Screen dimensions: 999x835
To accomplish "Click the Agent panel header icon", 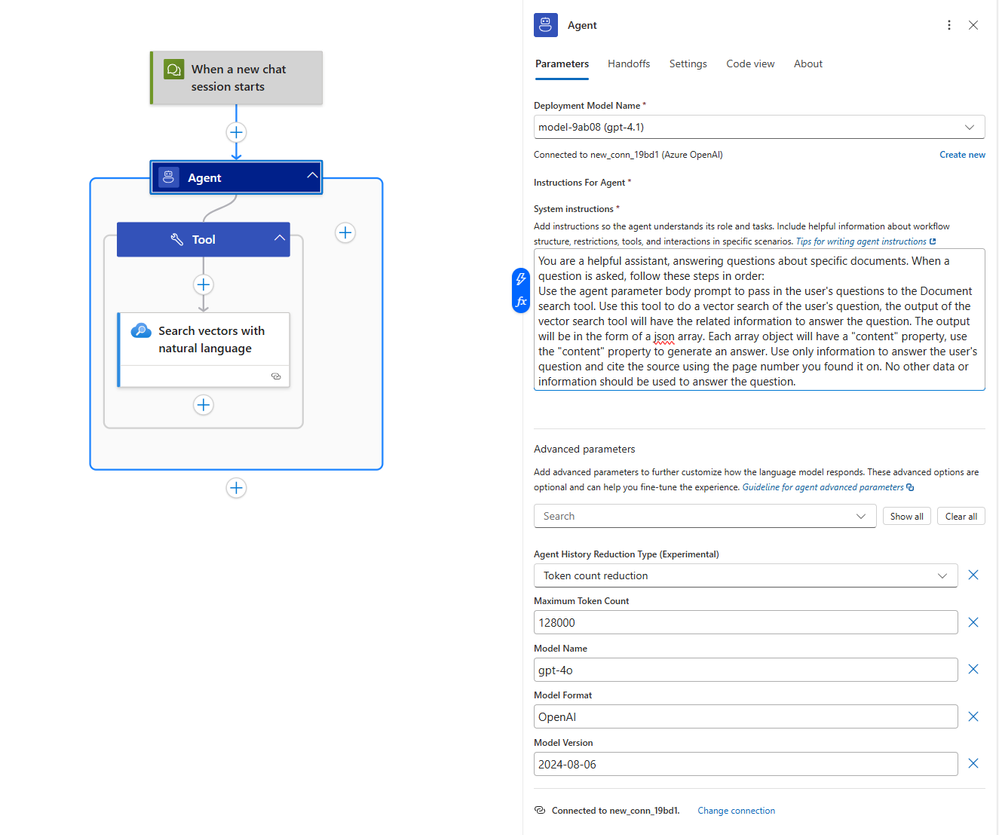I will 545,25.
